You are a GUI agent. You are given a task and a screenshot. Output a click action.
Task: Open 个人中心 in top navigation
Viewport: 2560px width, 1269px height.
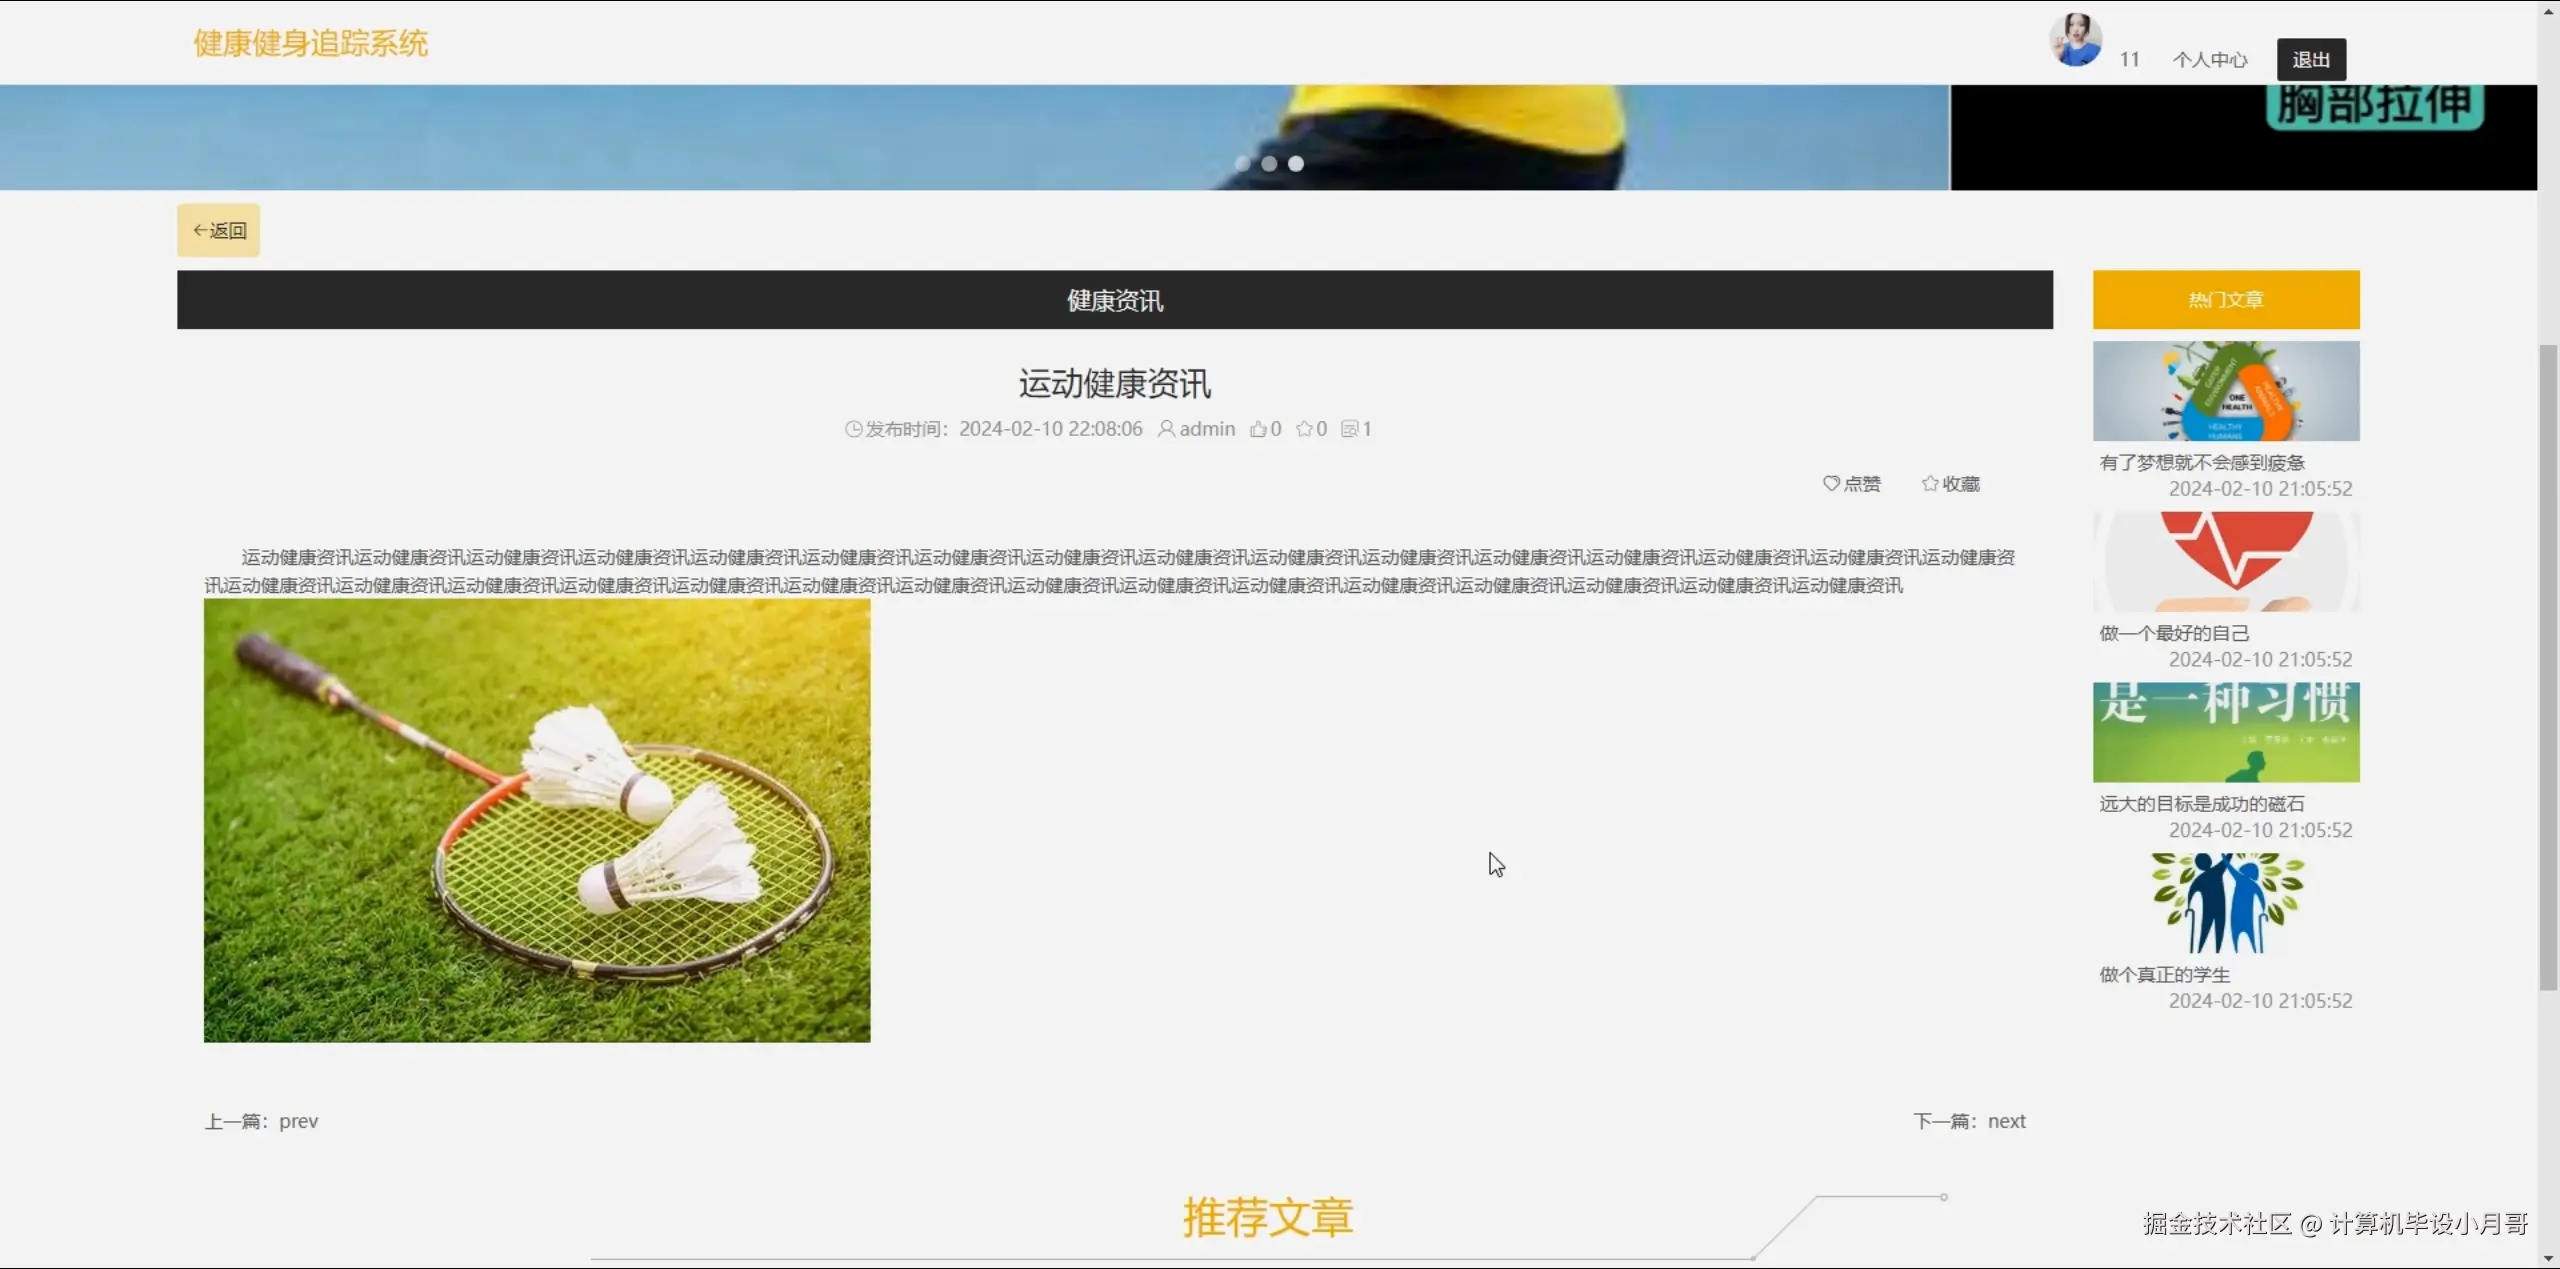click(2209, 60)
